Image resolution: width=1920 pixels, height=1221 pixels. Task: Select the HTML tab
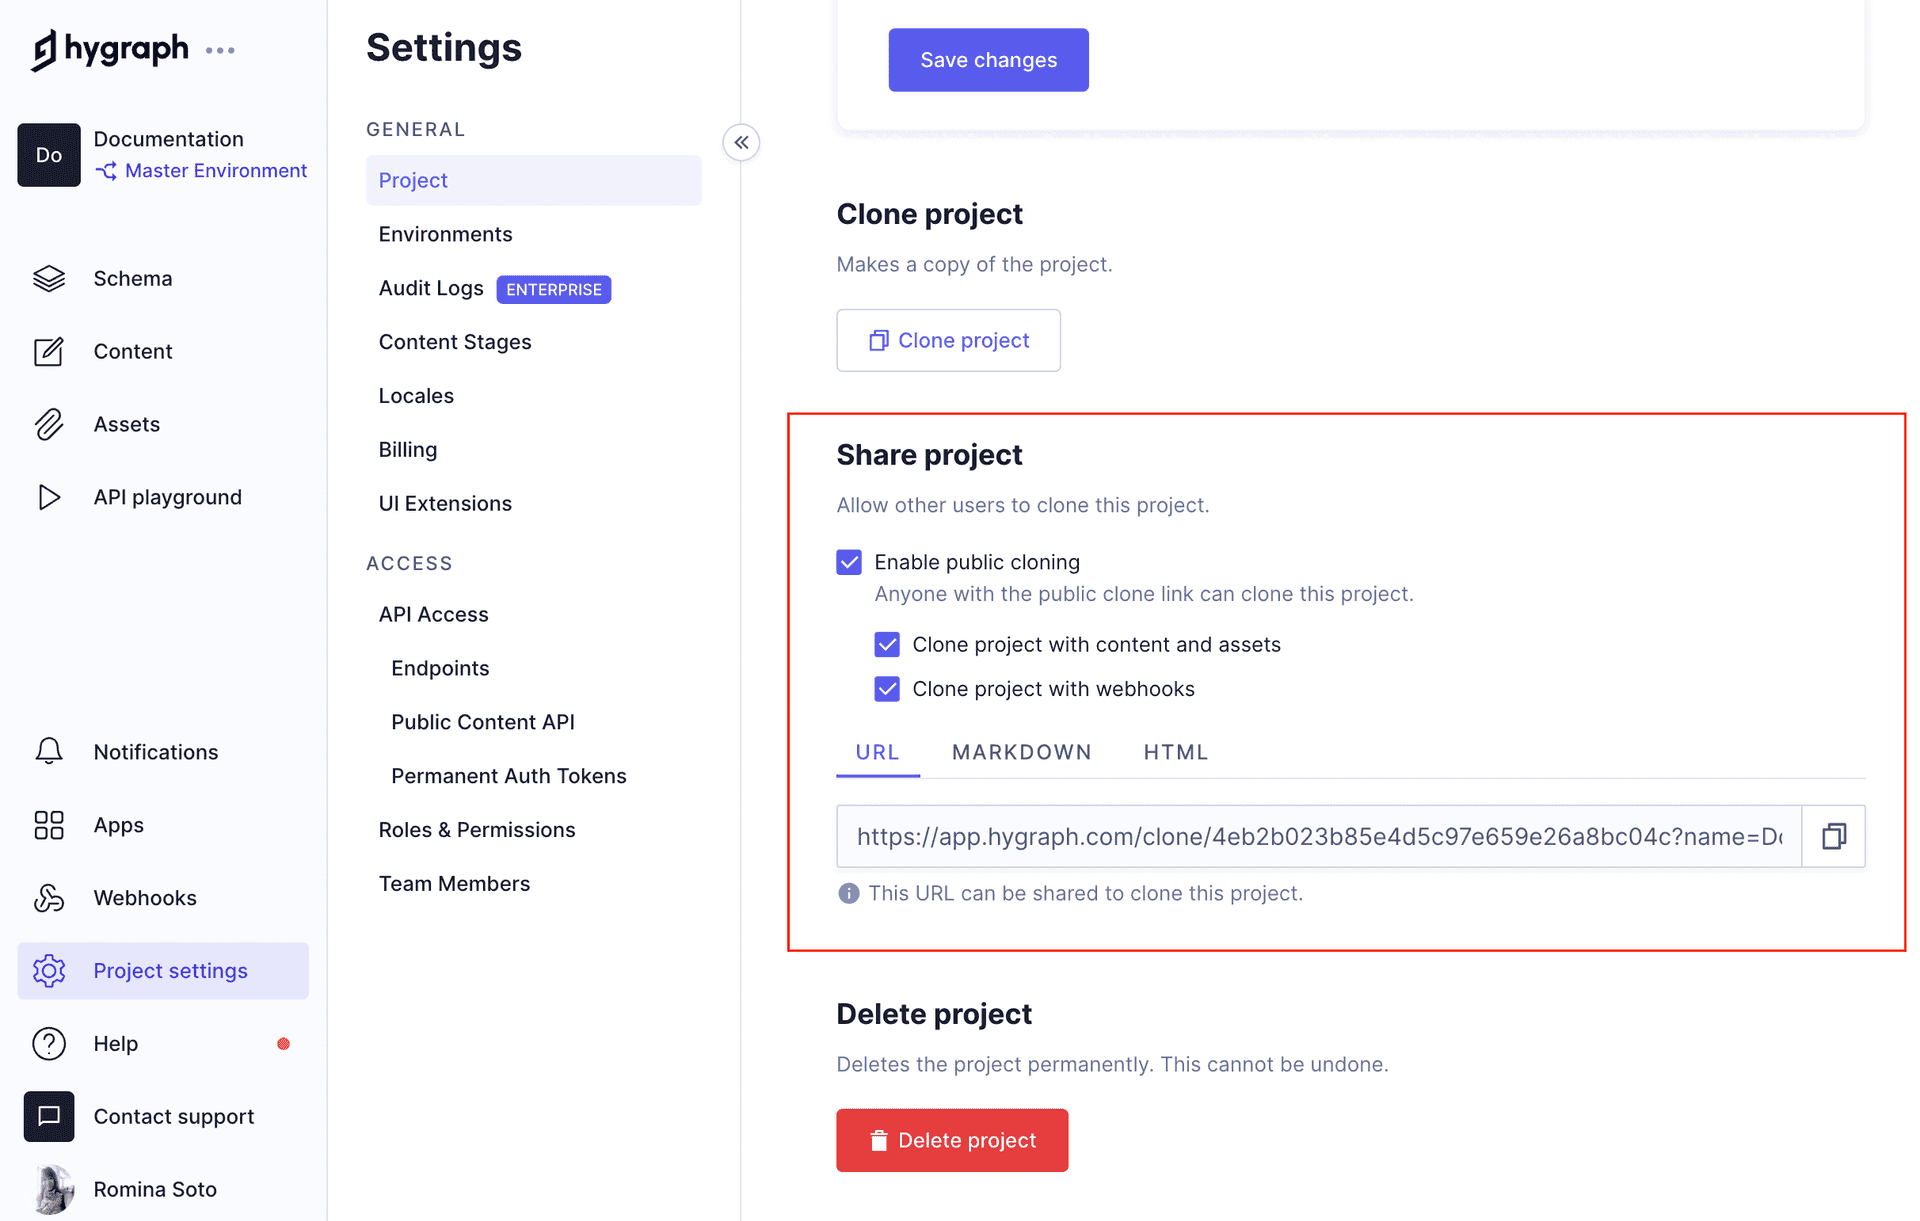pyautogui.click(x=1174, y=752)
